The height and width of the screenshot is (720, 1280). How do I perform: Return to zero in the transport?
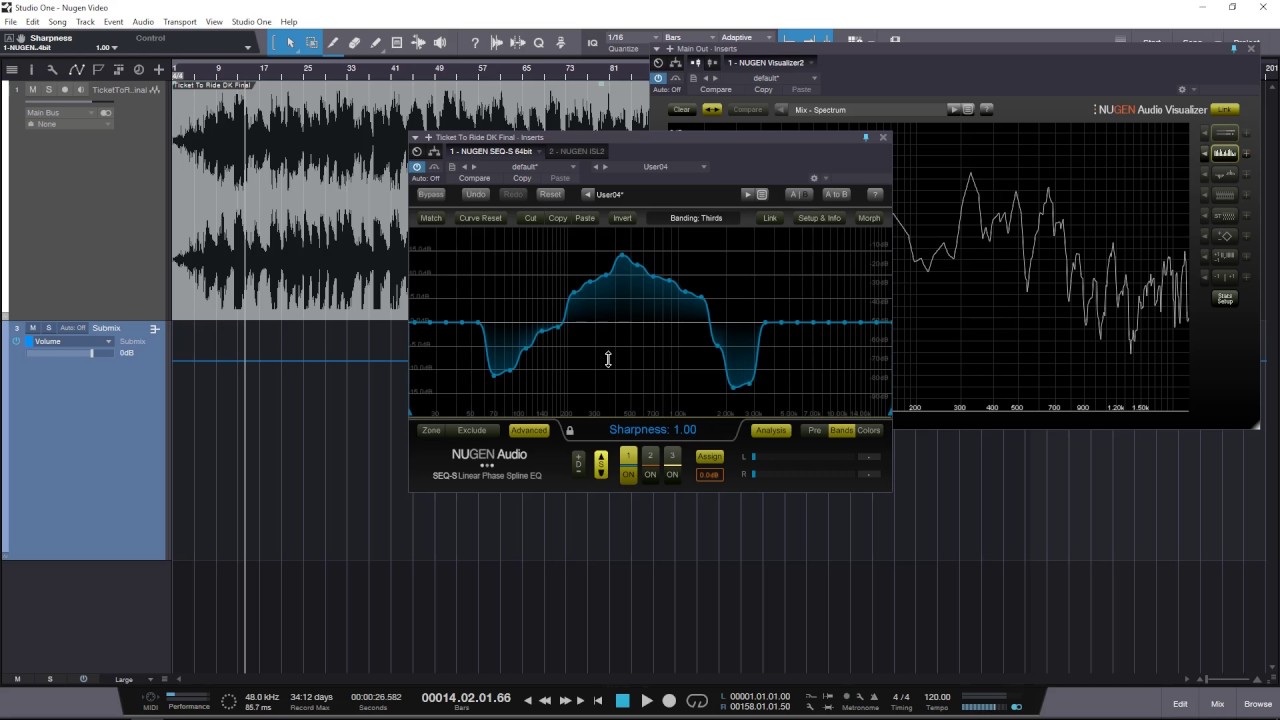pos(598,701)
